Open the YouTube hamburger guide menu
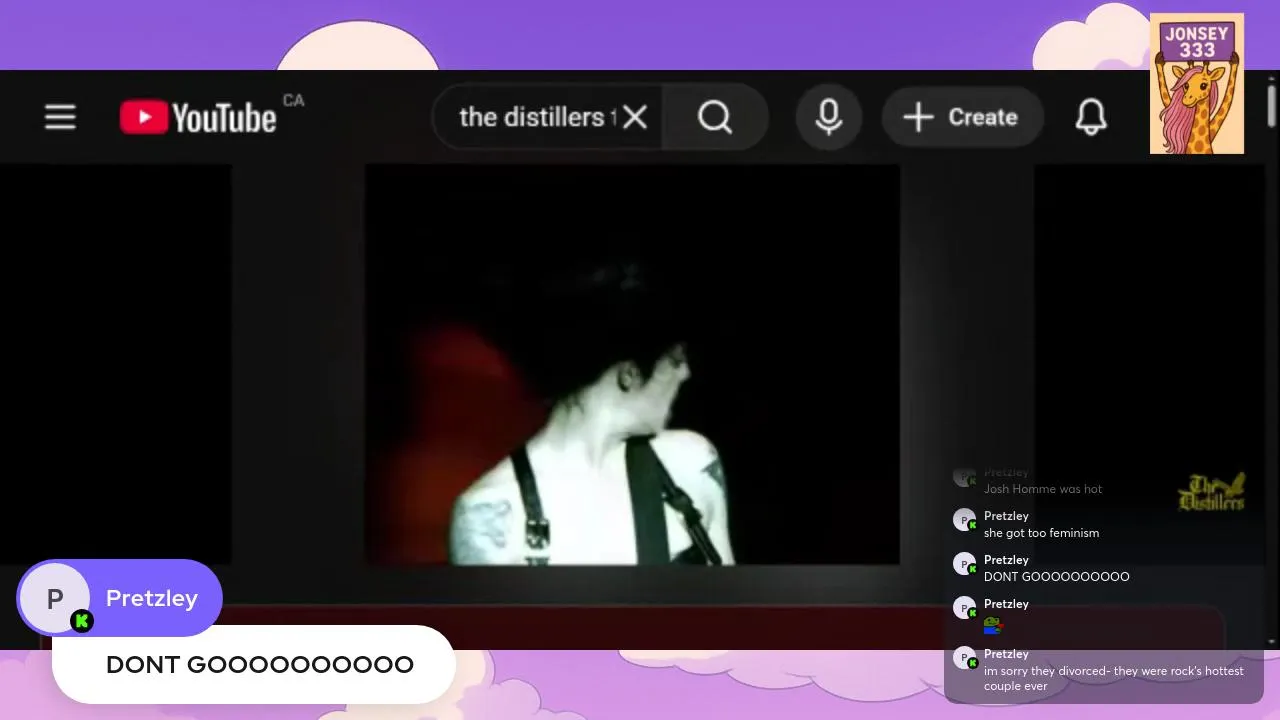1280x720 pixels. pyautogui.click(x=60, y=117)
